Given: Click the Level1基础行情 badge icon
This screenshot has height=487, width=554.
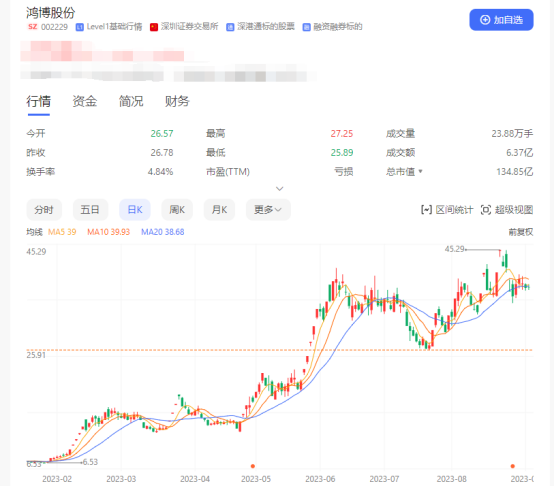Looking at the screenshot, I should 80,27.
